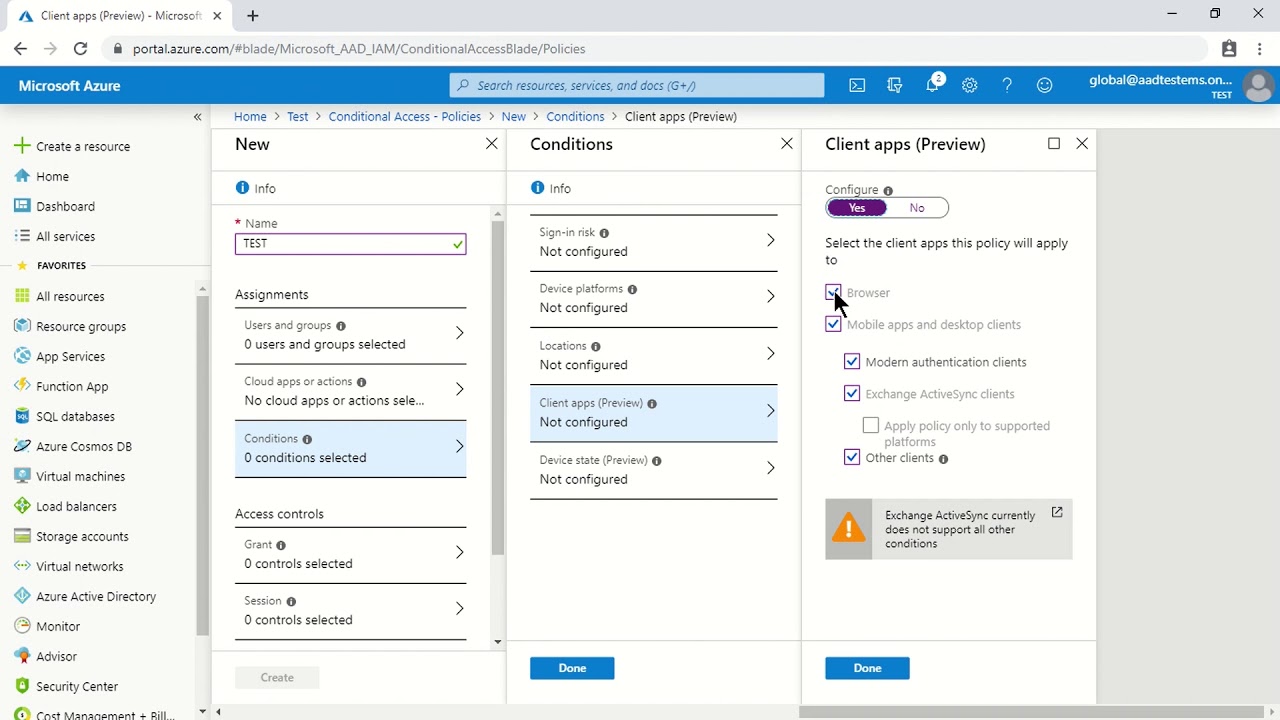This screenshot has height=720, width=1280.
Task: Click the Azure Active Directory icon
Action: (22, 596)
